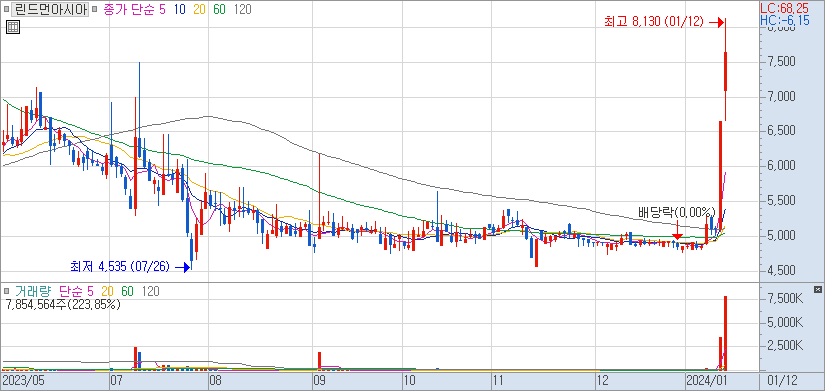Image resolution: width=825 pixels, height=391 pixels.
Task: Click the 5,500 price axis label
Action: [781, 201]
